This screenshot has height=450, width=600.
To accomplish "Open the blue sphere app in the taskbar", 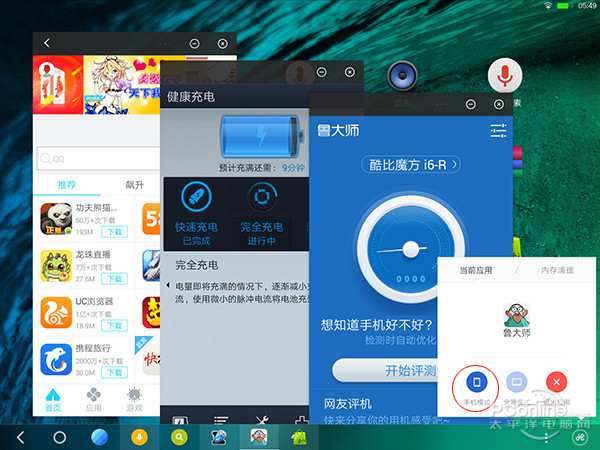I will pyautogui.click(x=99, y=437).
